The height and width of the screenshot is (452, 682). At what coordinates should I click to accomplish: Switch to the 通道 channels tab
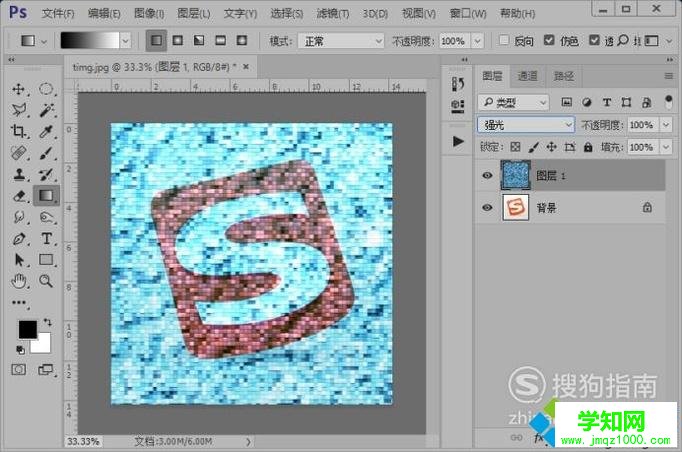point(528,76)
